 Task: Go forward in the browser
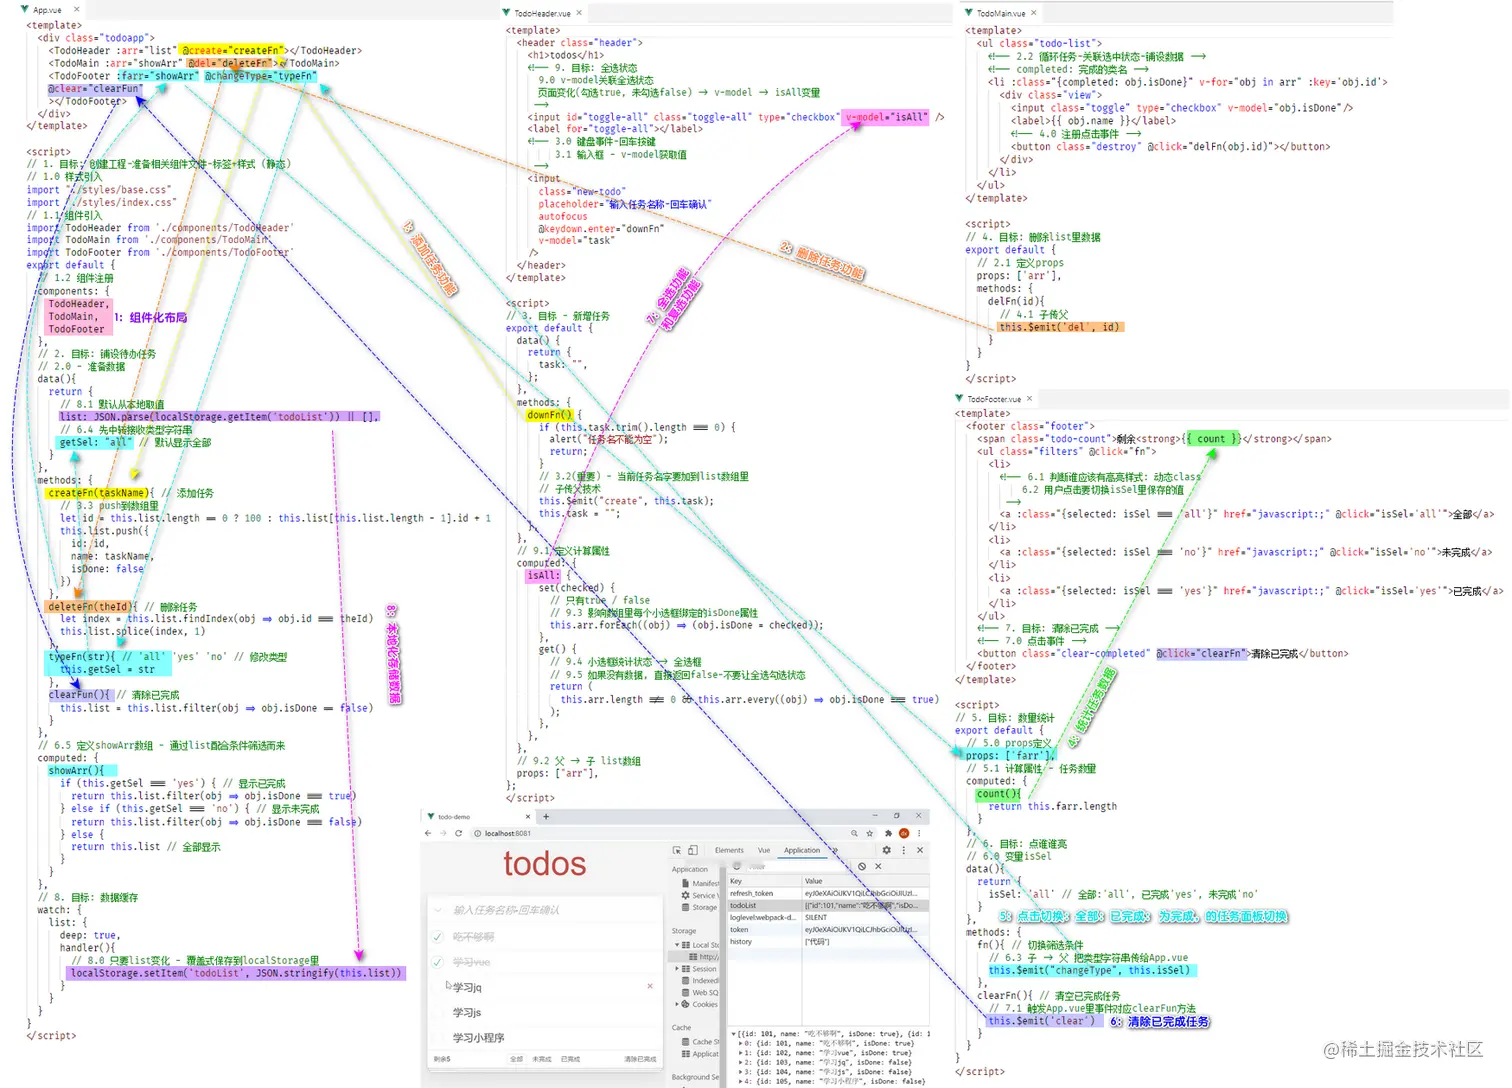tap(443, 833)
